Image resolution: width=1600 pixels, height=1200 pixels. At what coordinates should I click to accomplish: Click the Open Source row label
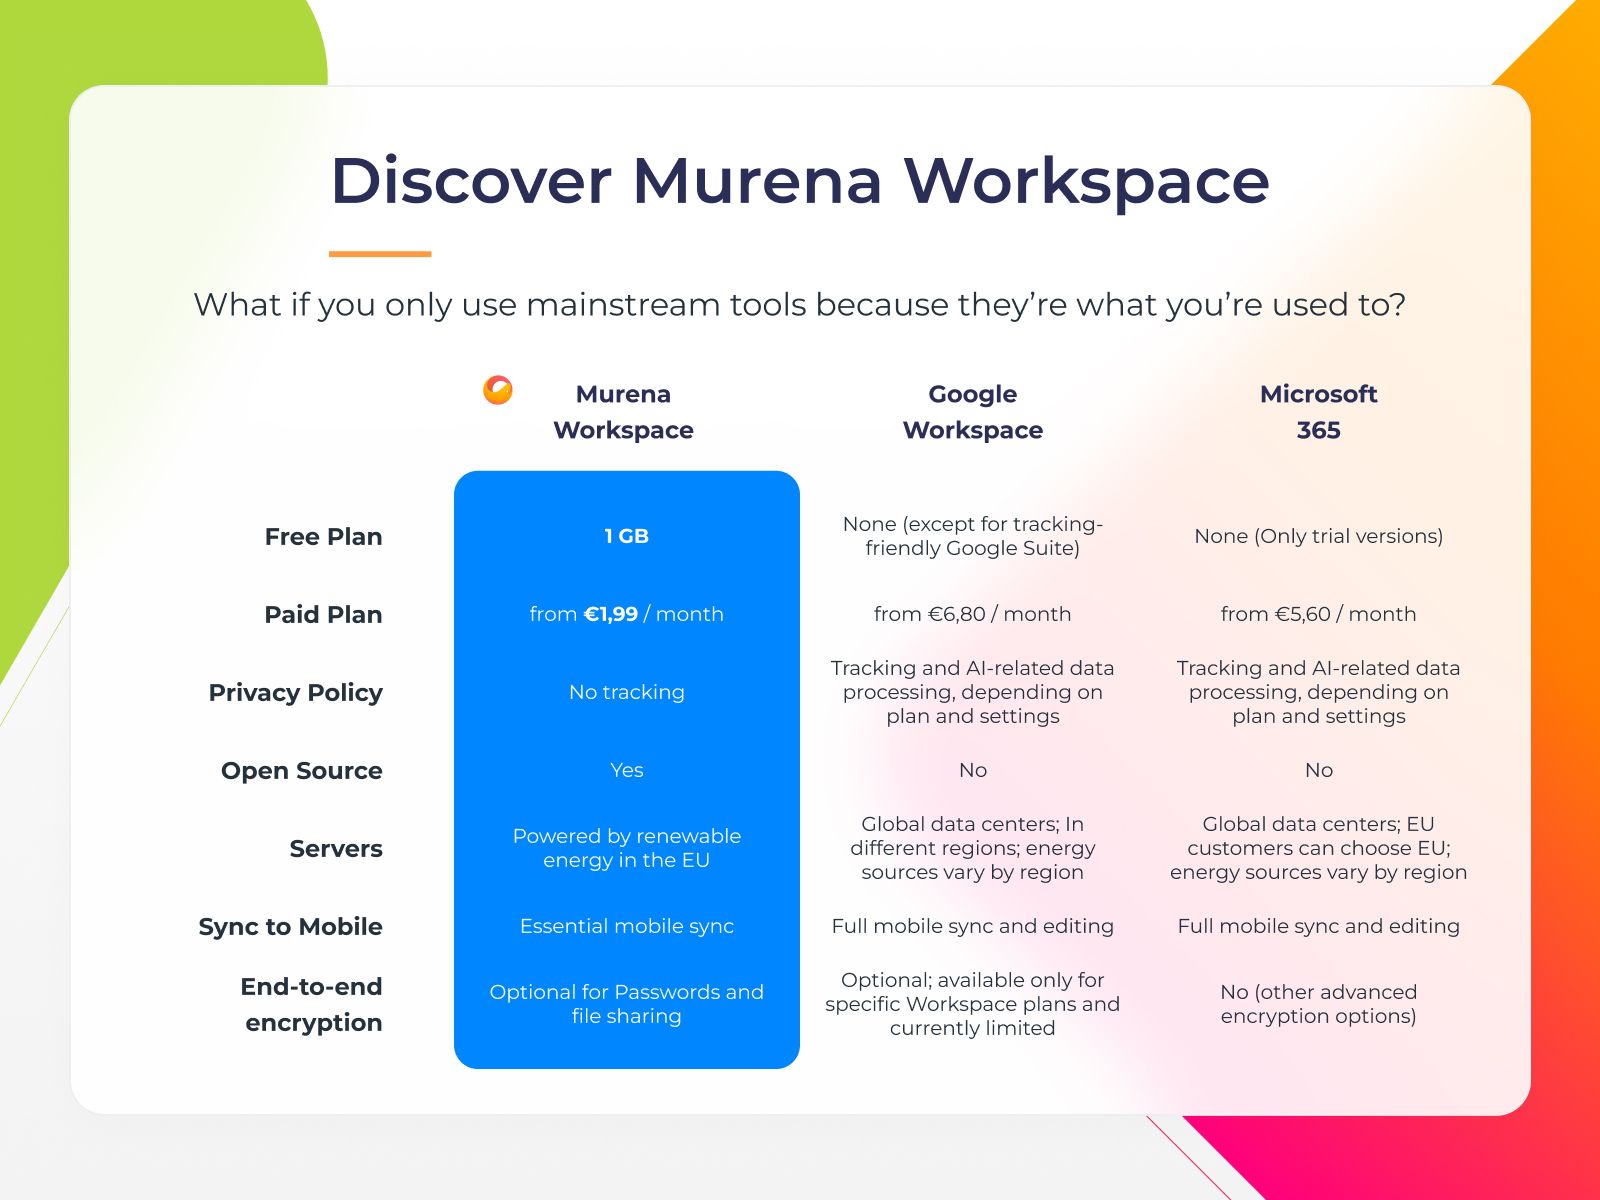click(x=301, y=771)
